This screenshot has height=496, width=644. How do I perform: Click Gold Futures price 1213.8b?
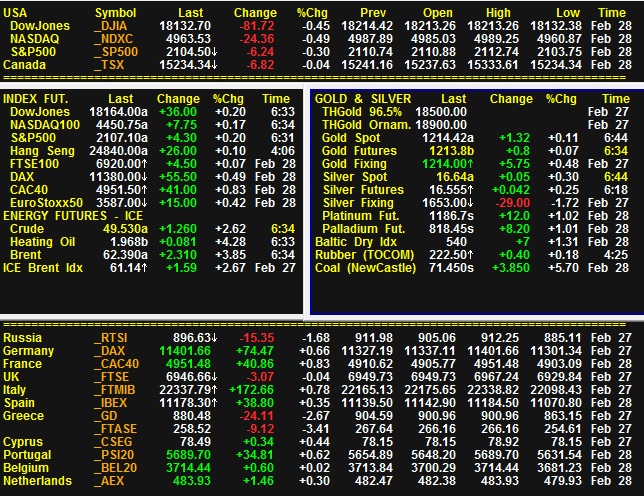(452, 151)
